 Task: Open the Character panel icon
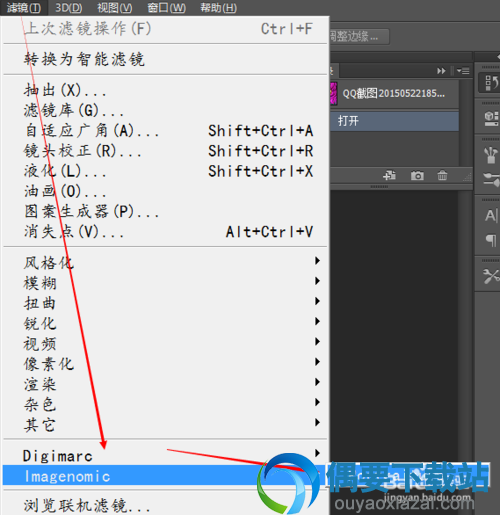[x=491, y=216]
